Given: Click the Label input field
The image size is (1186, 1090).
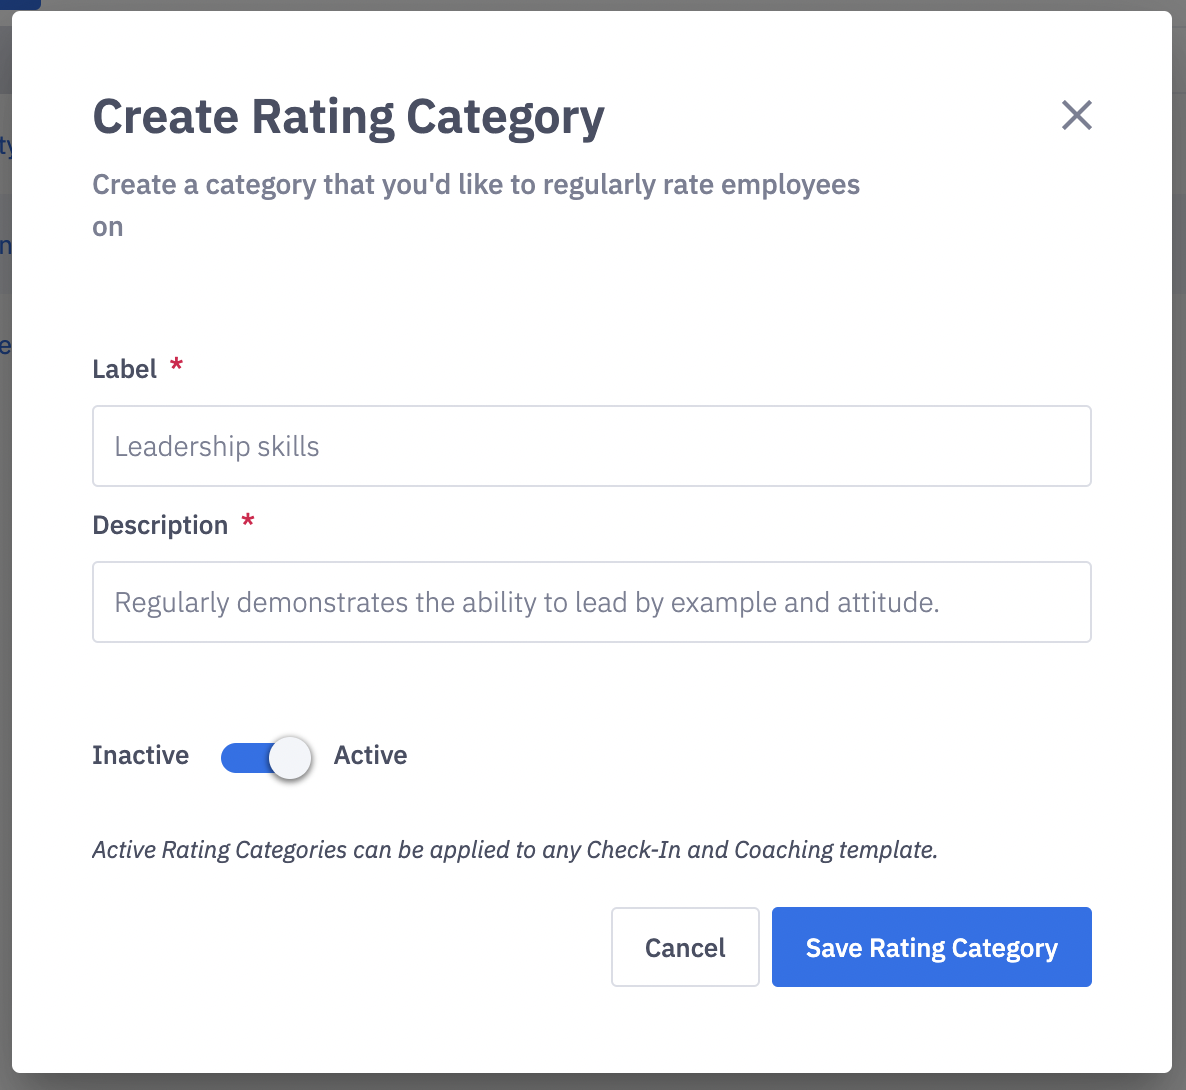Looking at the screenshot, I should tap(591, 446).
